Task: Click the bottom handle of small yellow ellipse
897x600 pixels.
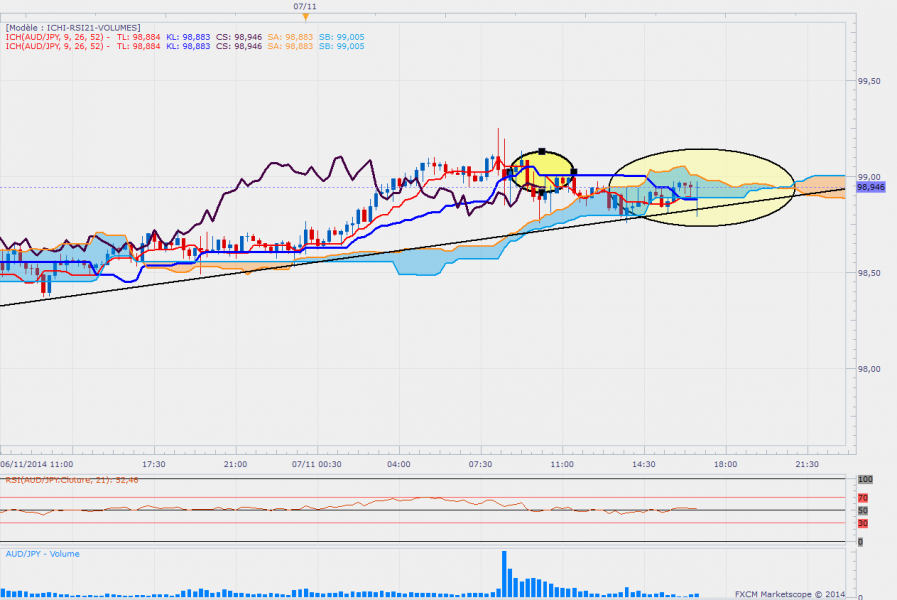Action: point(541,192)
